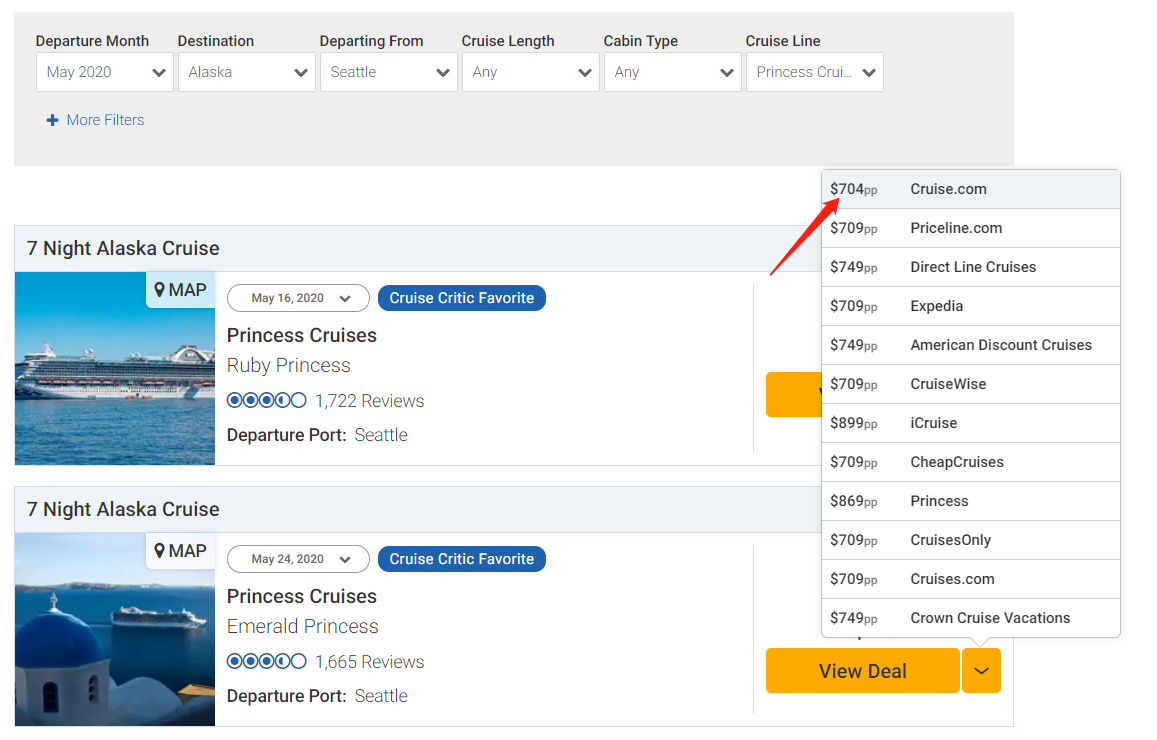The image size is (1157, 740).
Task: Open the Destination dropdown showing Alaska
Action: click(x=246, y=72)
